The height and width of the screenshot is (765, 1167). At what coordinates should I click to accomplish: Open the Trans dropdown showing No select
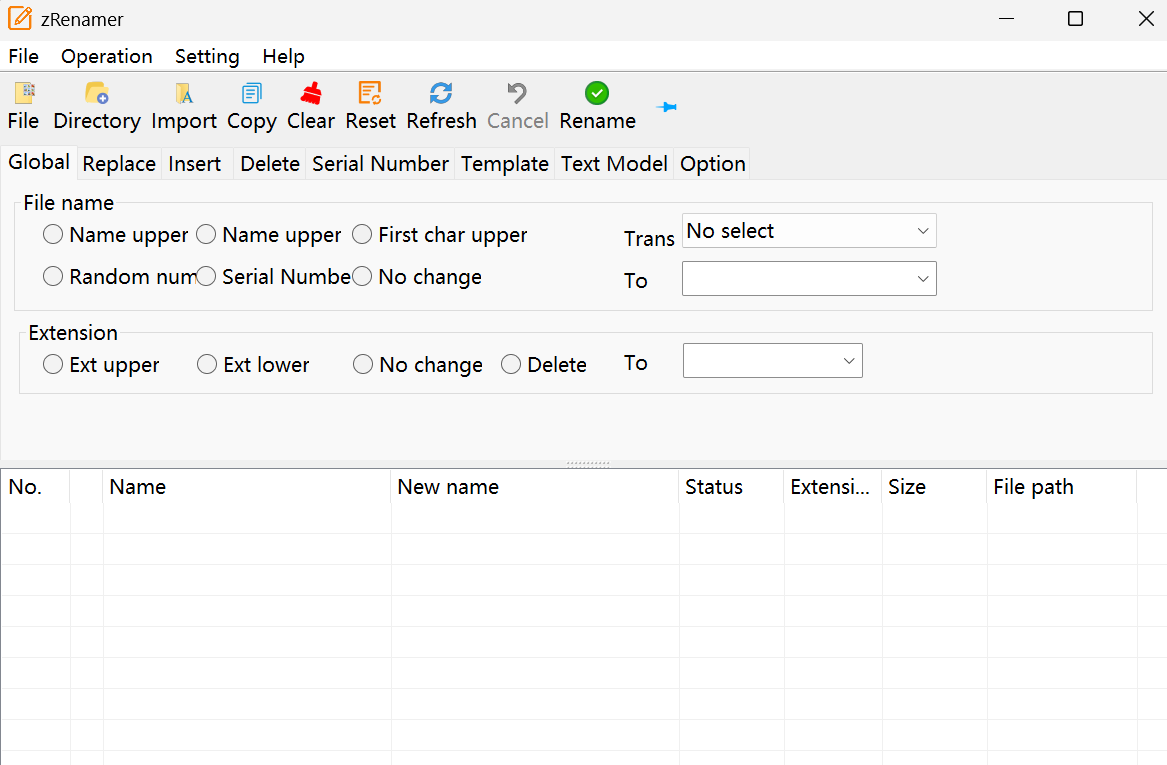(x=808, y=230)
